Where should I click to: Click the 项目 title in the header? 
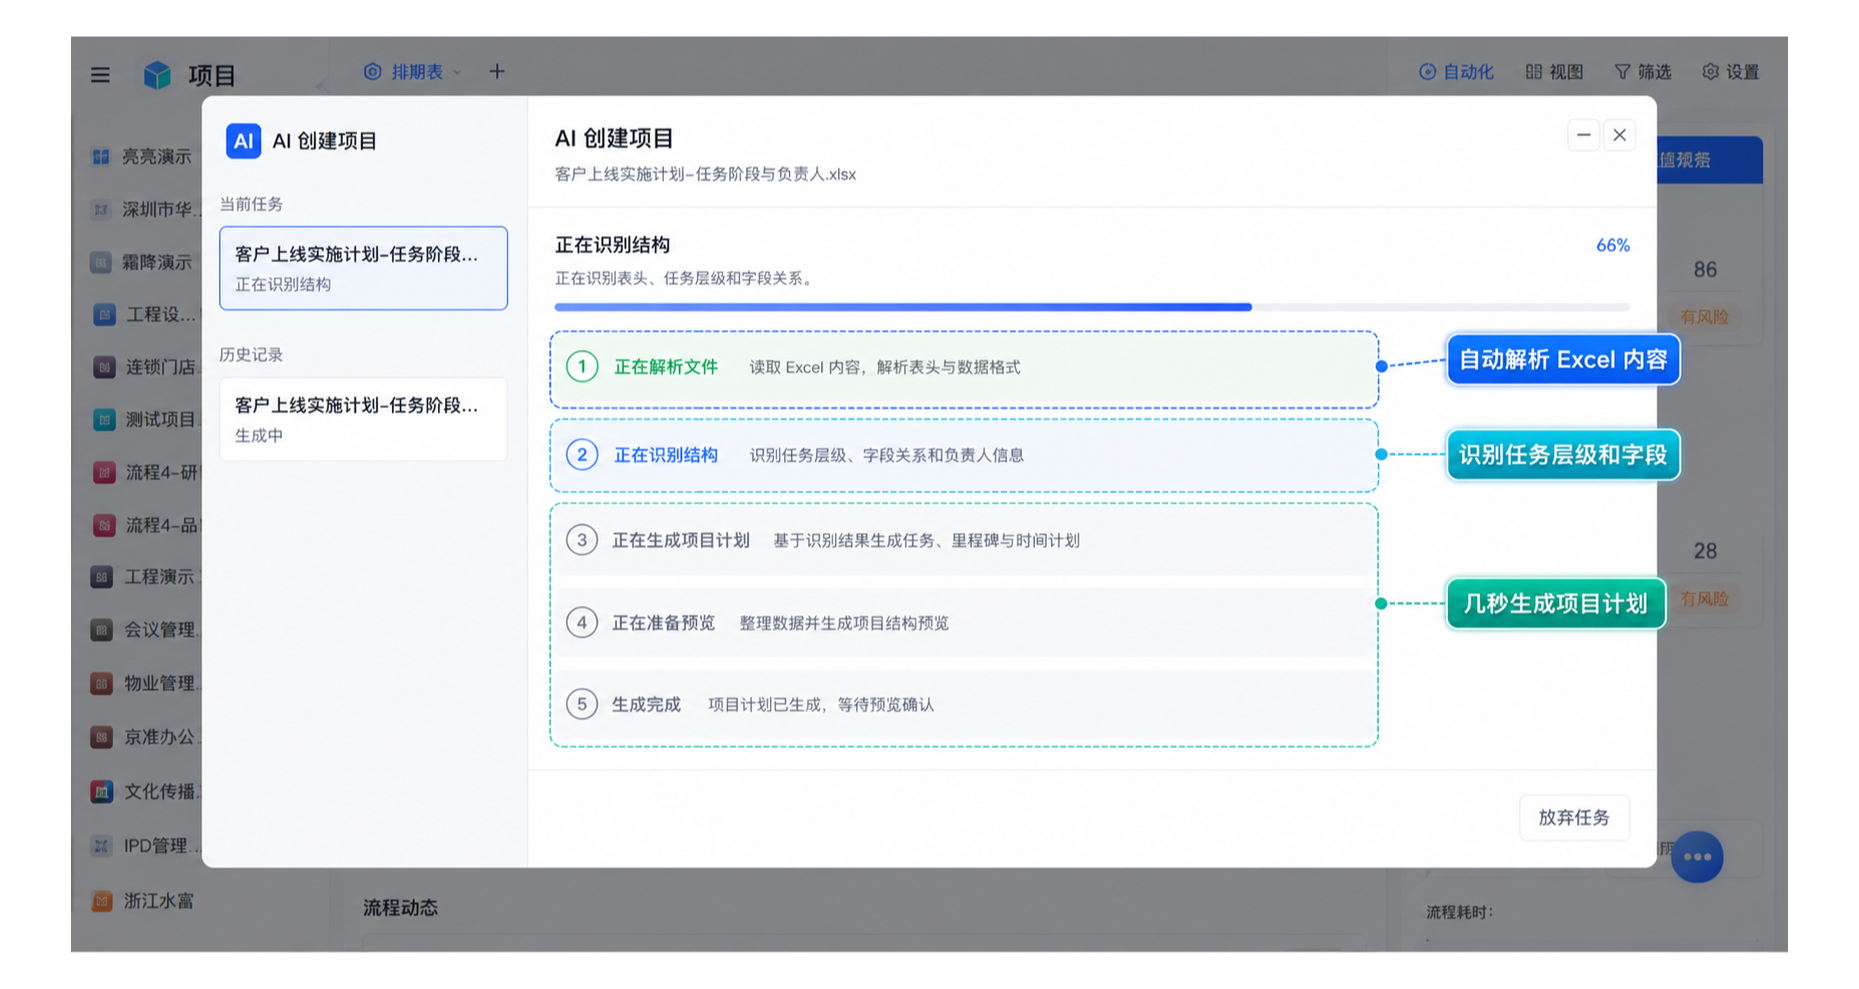point(211,76)
